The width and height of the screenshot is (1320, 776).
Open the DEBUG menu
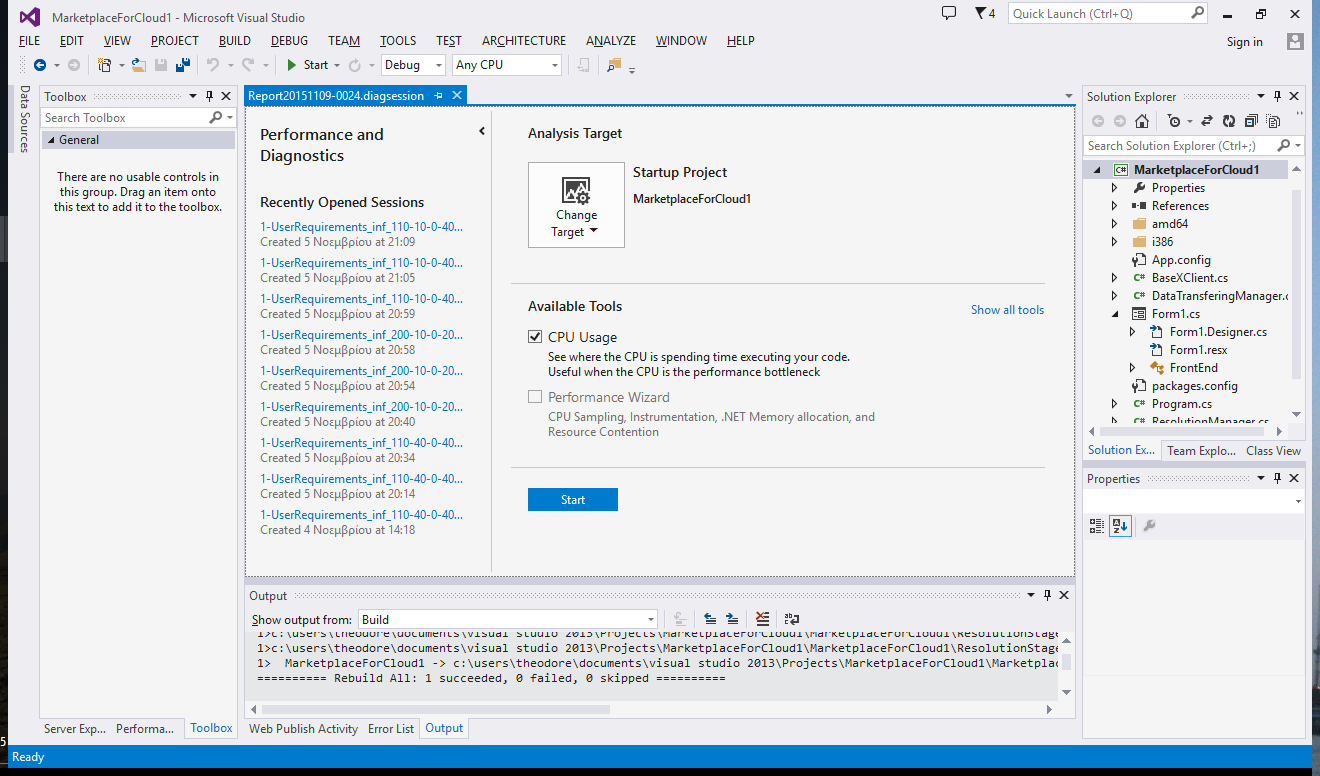tap(289, 41)
